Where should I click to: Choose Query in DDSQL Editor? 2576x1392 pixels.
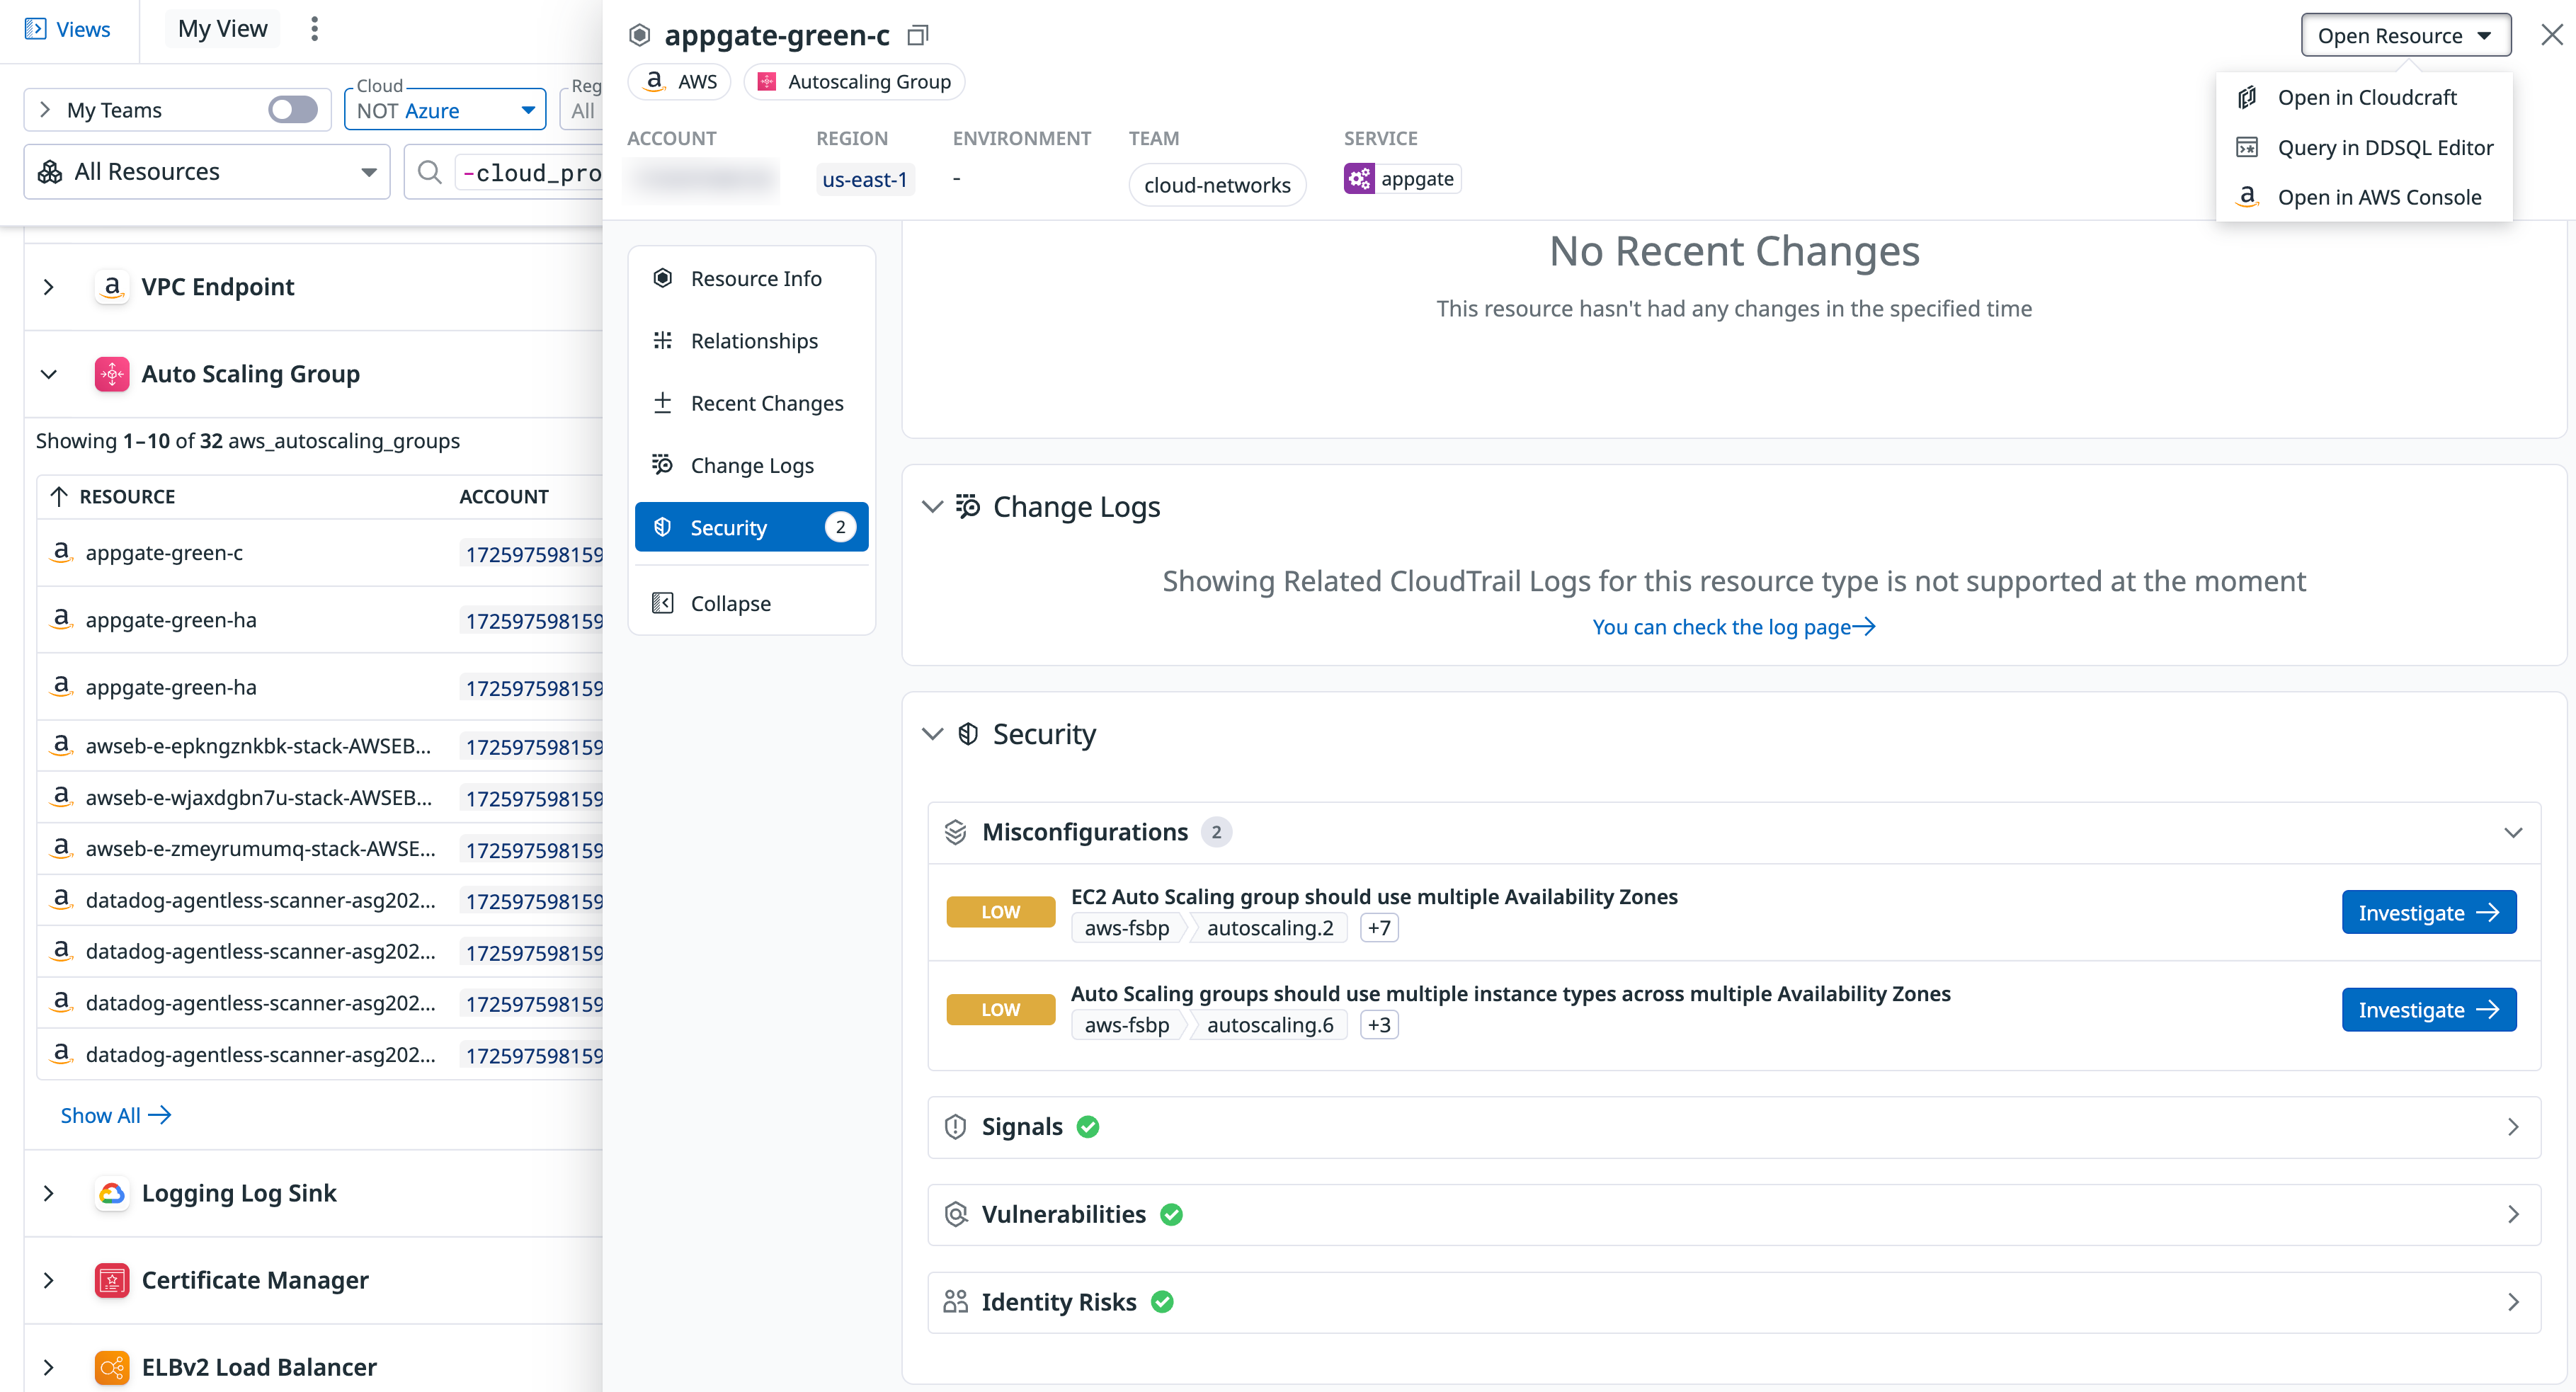[x=2384, y=147]
